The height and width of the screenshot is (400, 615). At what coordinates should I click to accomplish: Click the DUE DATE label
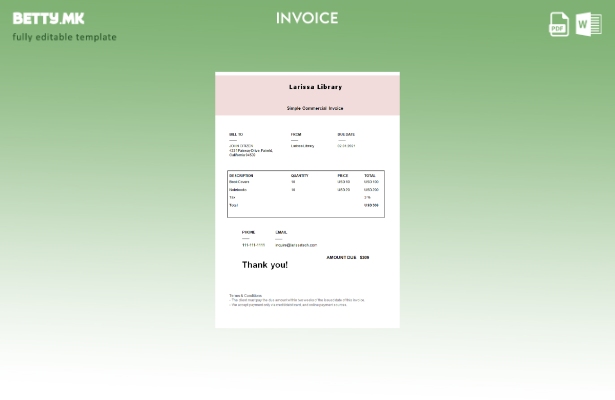346,134
